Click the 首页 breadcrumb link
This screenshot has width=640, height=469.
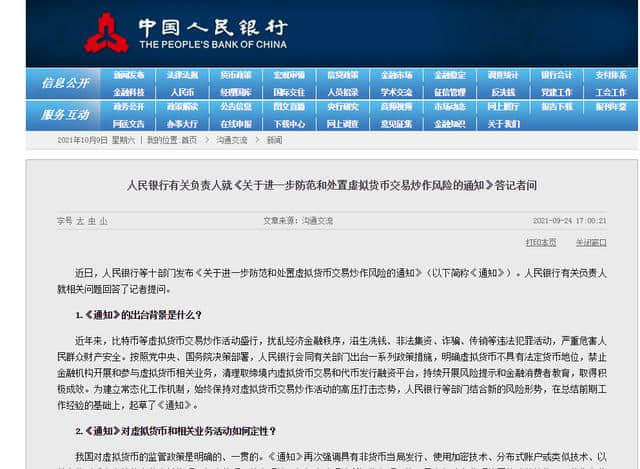pyautogui.click(x=189, y=140)
